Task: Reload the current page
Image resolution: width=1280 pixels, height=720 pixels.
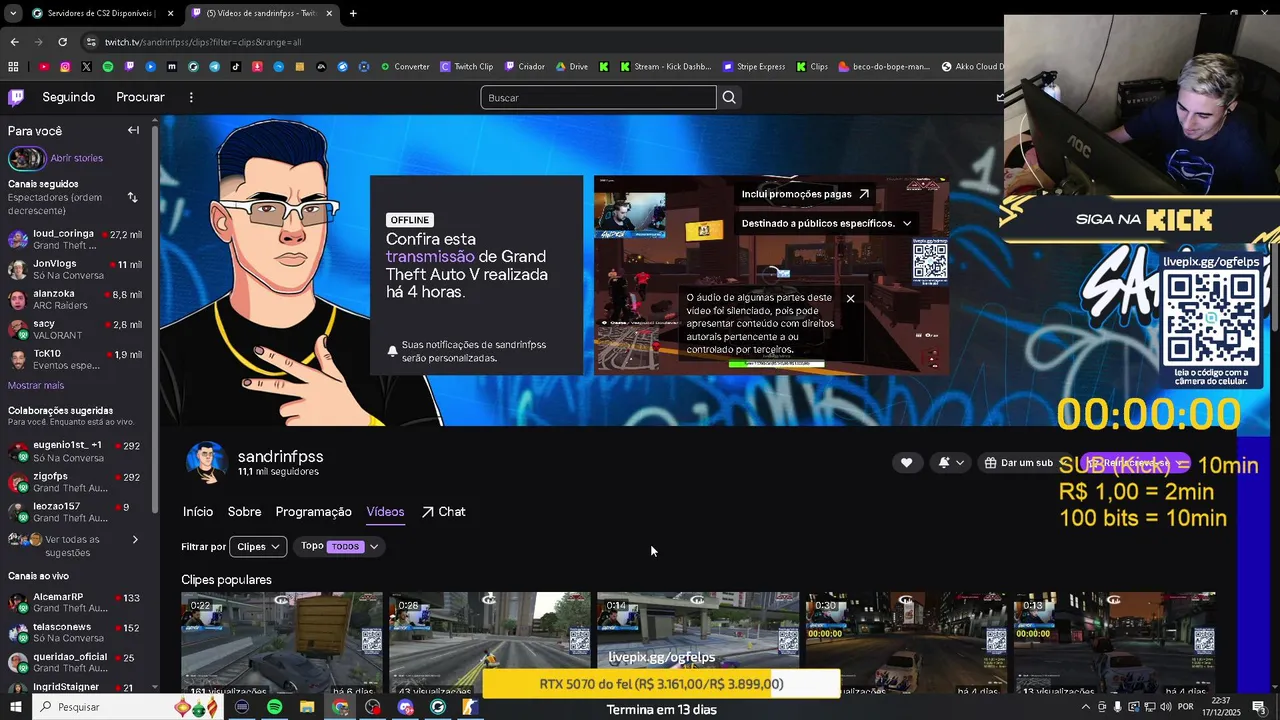Action: point(62,42)
